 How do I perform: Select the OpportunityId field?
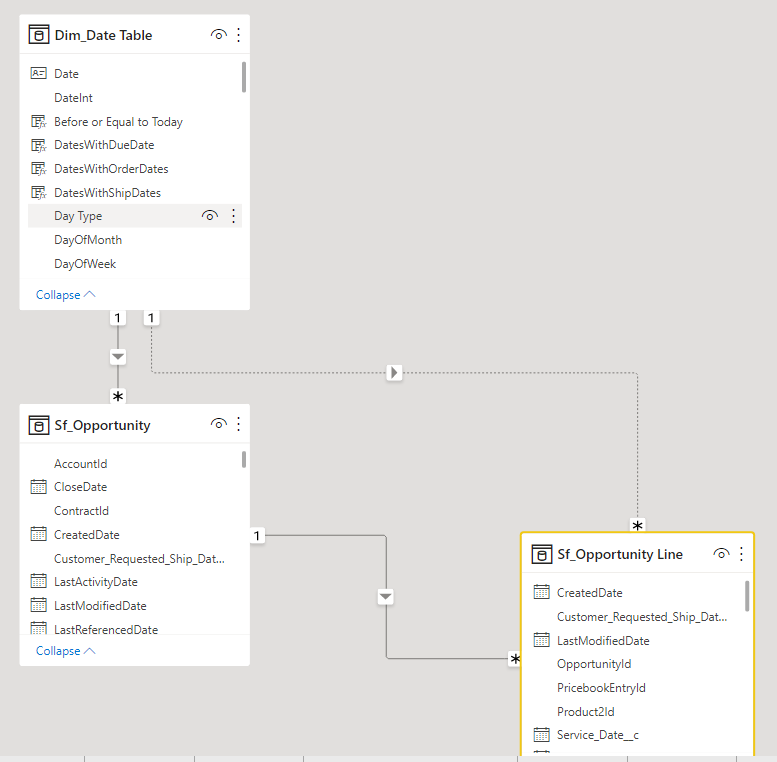(638, 664)
